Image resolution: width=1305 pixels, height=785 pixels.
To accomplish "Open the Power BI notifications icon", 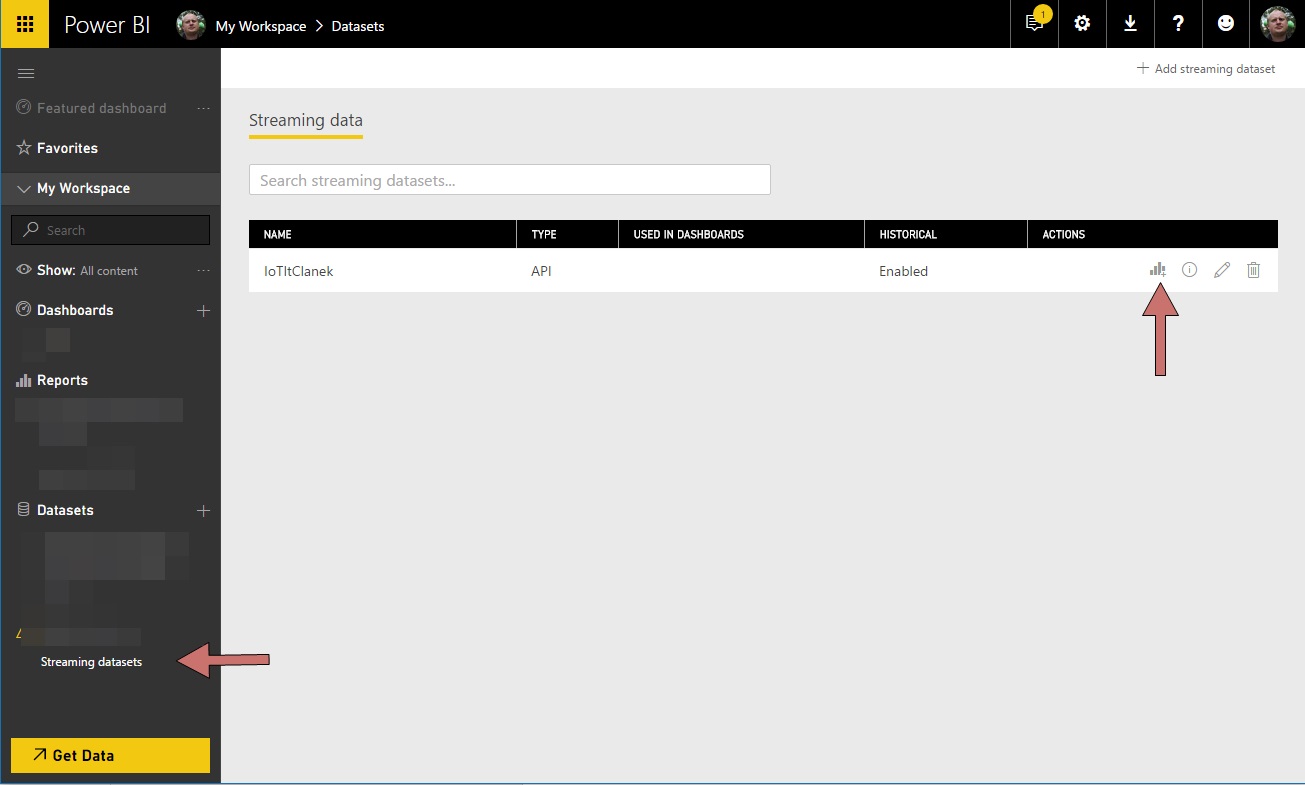I will click(1034, 24).
